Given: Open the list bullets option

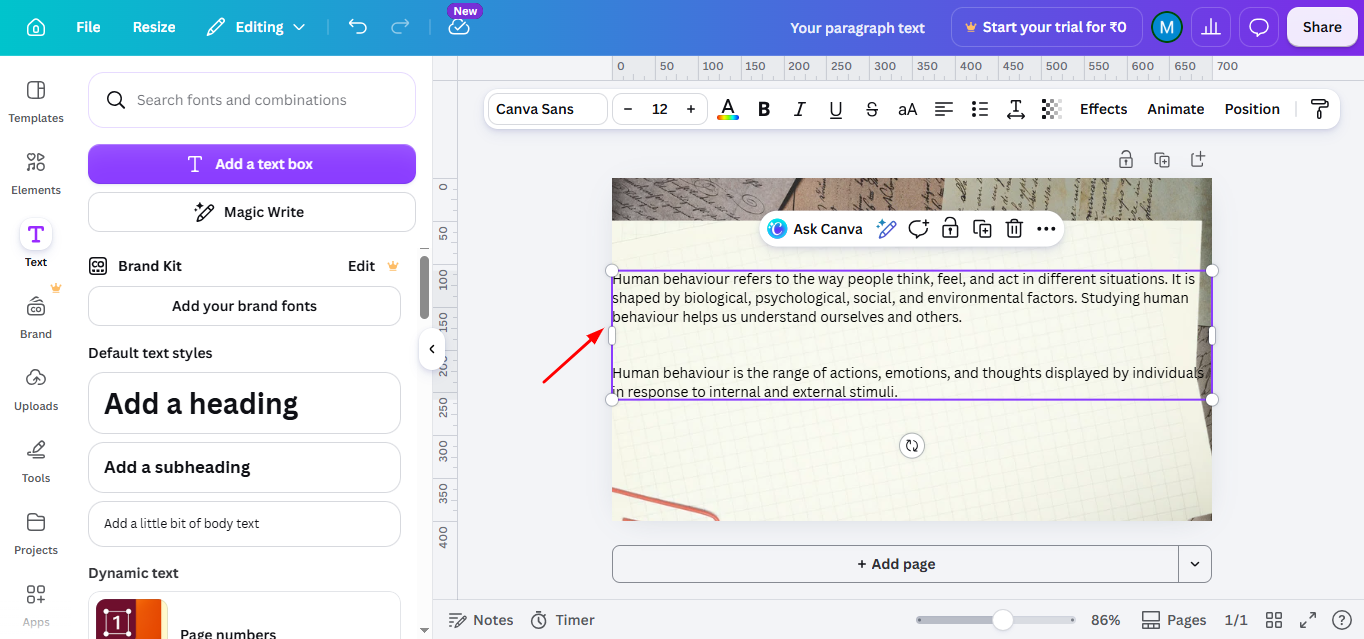Looking at the screenshot, I should pyautogui.click(x=980, y=109).
